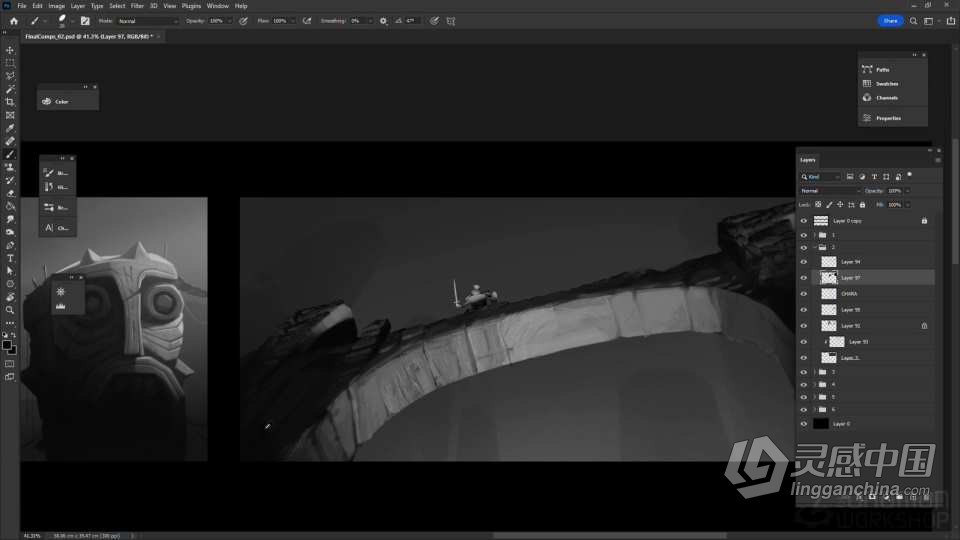Image resolution: width=960 pixels, height=540 pixels.
Task: Toggle Quick Mask mode
Action: 10,364
